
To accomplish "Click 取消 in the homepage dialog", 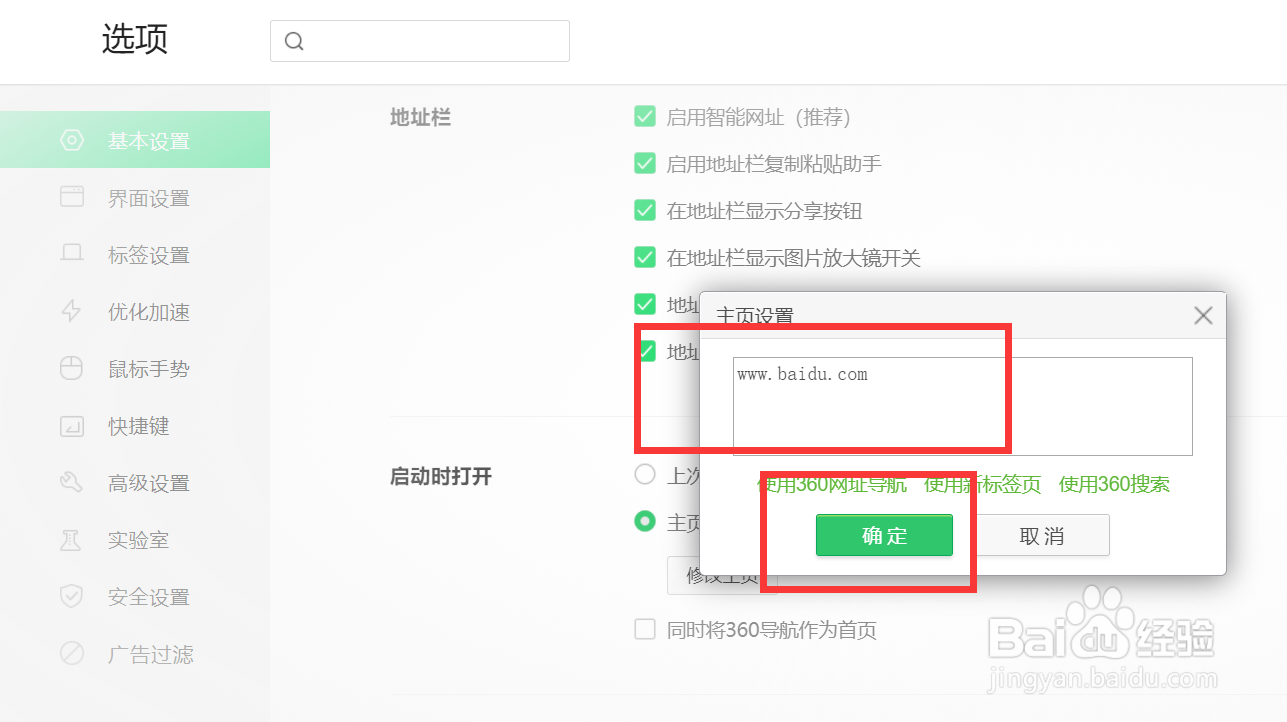I will click(1041, 535).
